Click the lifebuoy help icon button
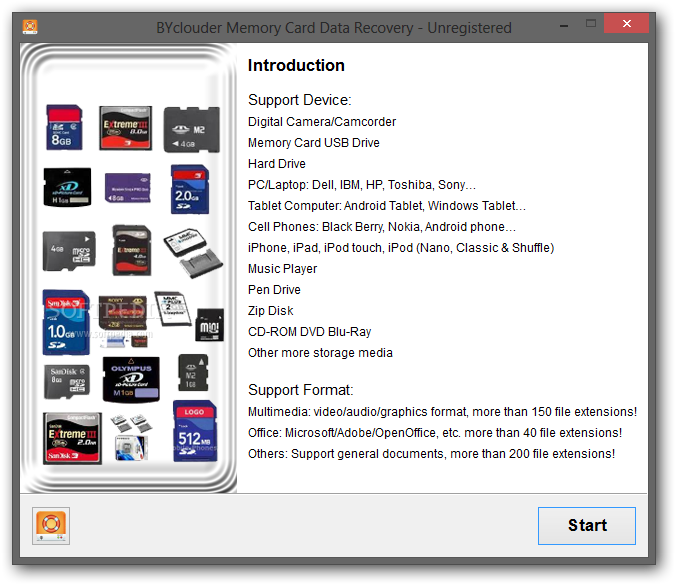Image resolution: width=676 pixels, height=585 pixels. point(51,526)
